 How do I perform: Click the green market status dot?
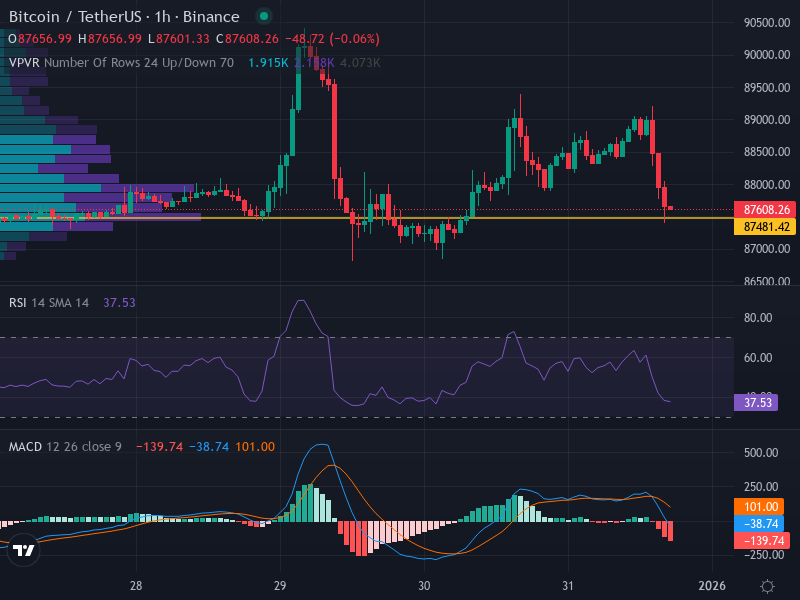pyautogui.click(x=263, y=17)
